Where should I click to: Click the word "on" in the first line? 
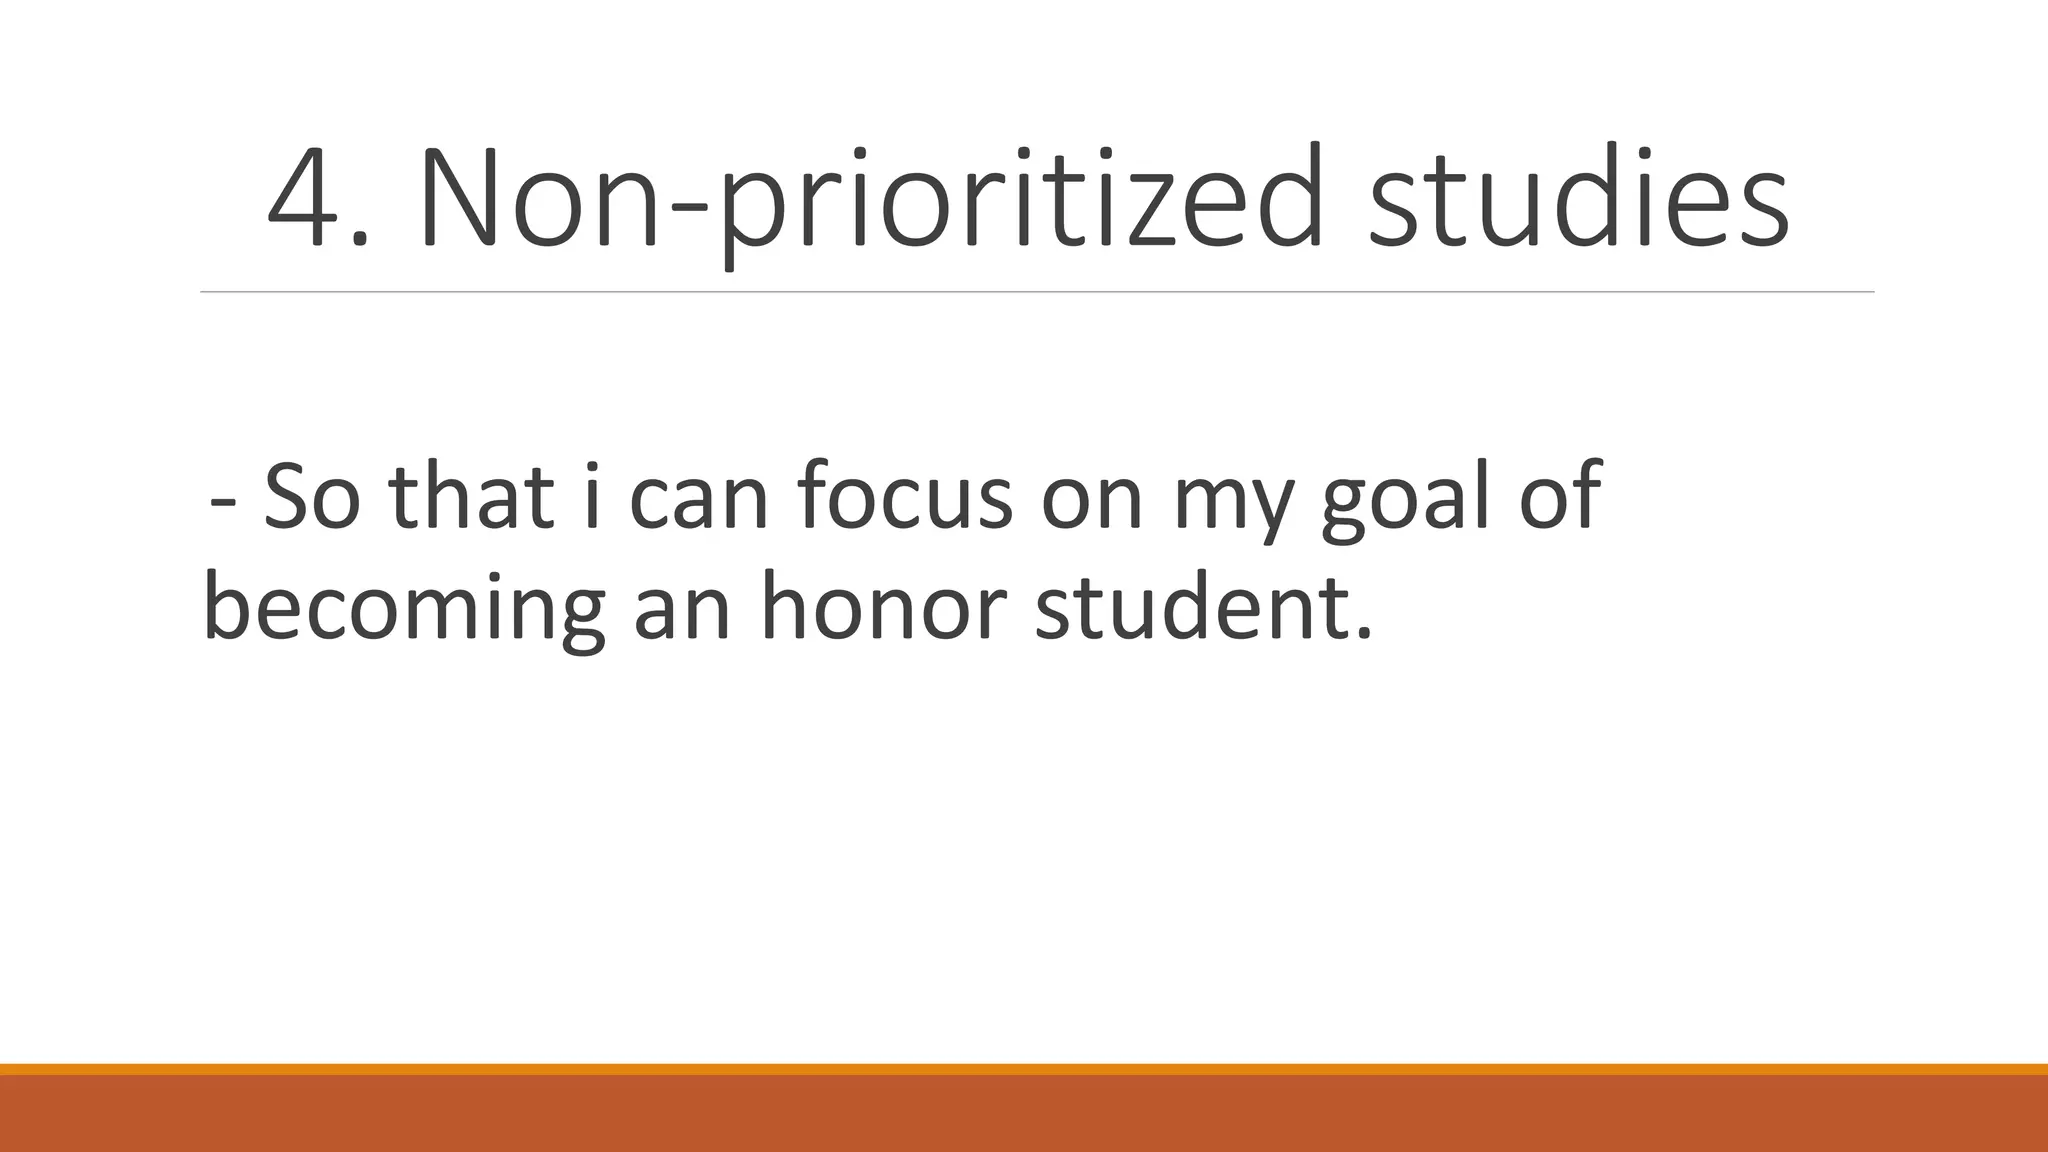coord(1092,499)
